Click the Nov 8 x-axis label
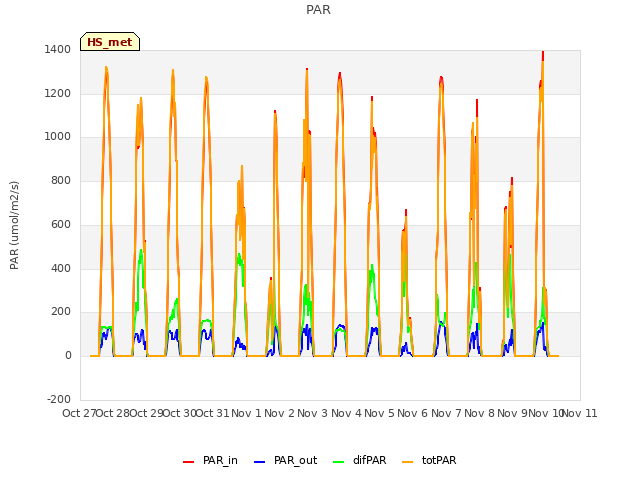Image resolution: width=640 pixels, height=480 pixels. tap(480, 413)
